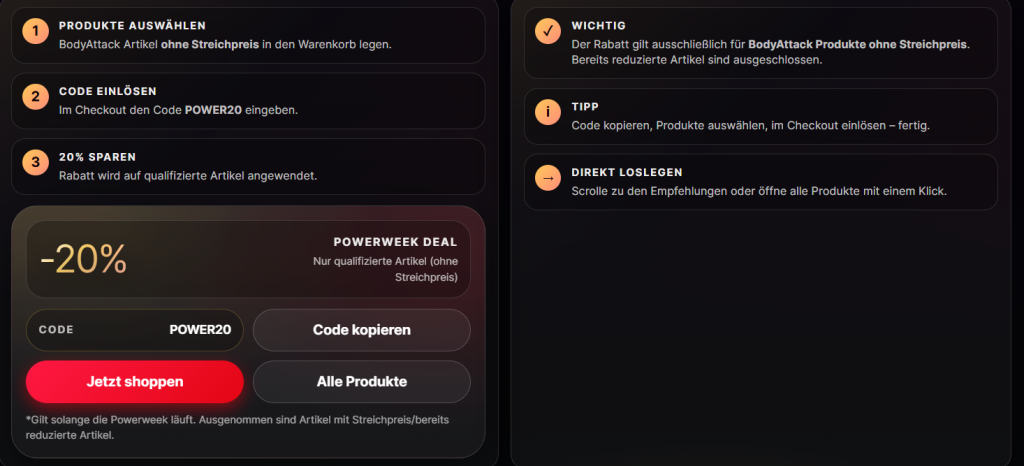Select the POWER20 code field
1024x466 pixels.
[x=135, y=329]
